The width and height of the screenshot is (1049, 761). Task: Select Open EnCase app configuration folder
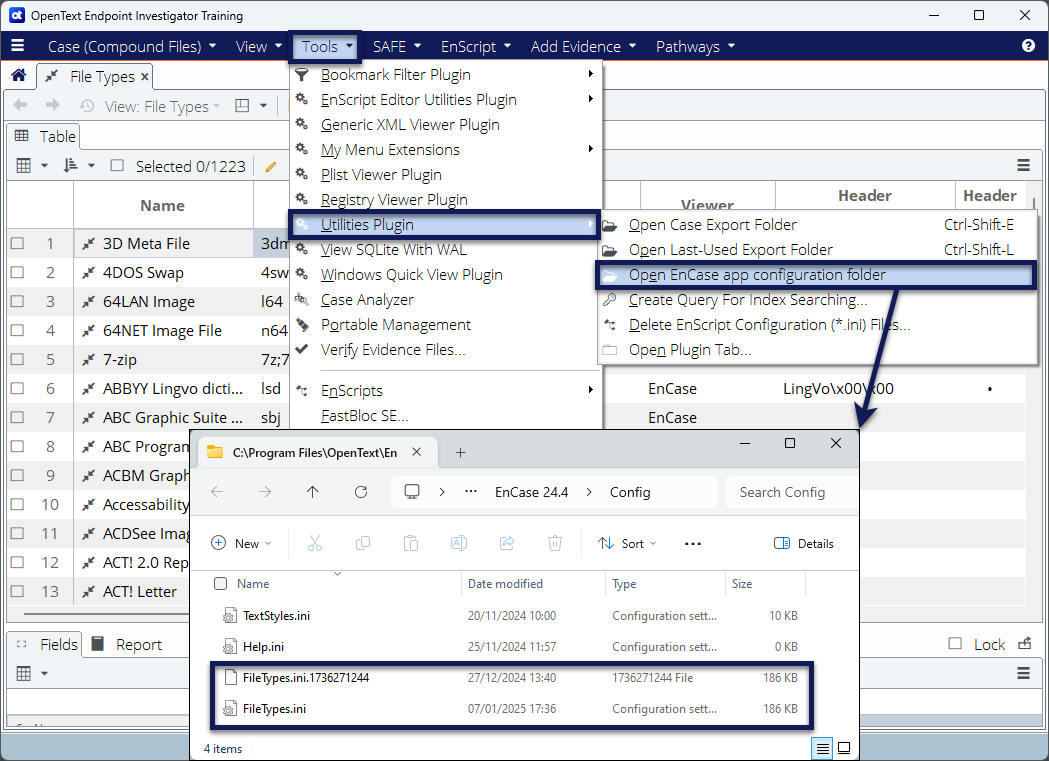tap(816, 275)
